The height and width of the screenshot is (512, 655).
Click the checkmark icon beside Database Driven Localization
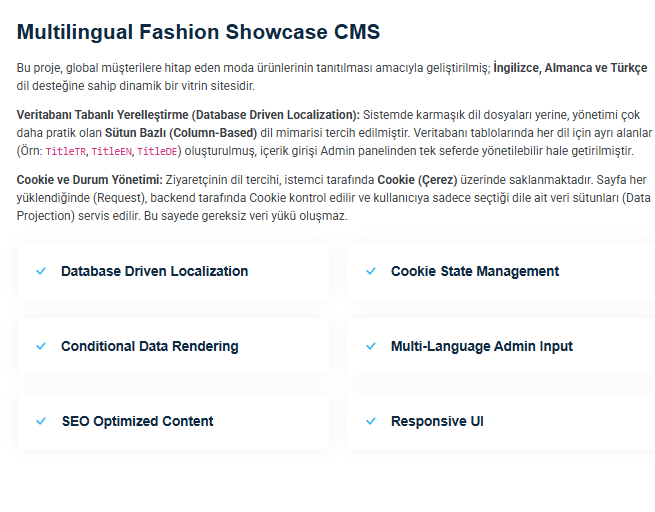click(41, 271)
